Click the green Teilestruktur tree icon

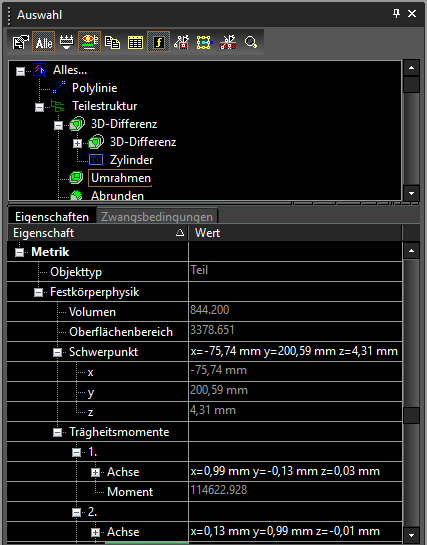pyautogui.click(x=58, y=106)
